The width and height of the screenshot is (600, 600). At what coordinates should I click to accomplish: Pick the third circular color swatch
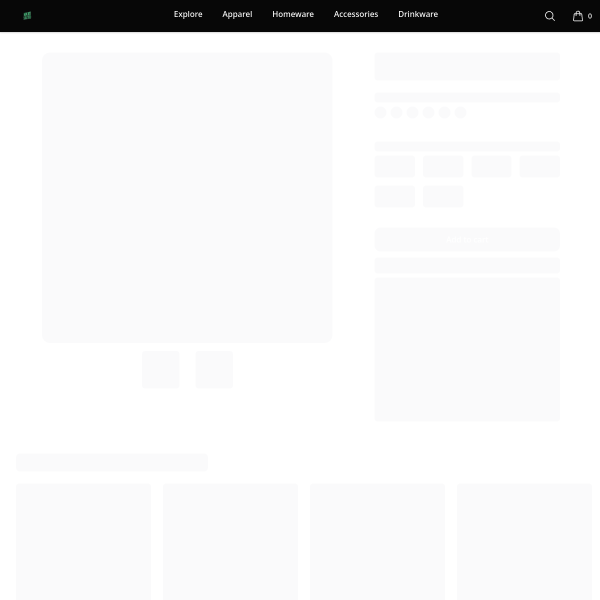pyautogui.click(x=412, y=112)
